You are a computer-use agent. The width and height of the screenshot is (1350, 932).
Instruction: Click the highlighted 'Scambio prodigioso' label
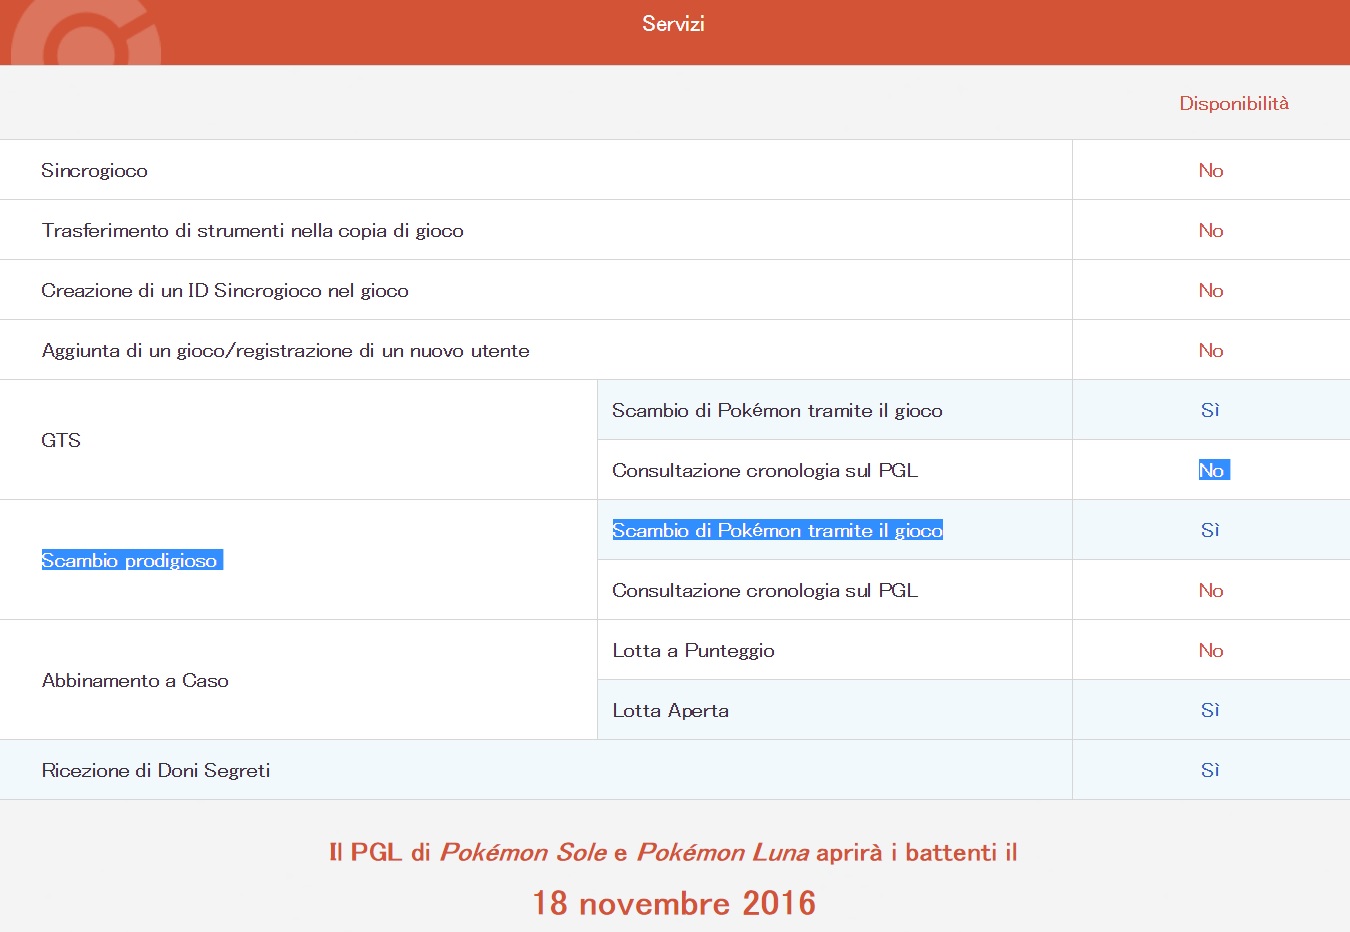(x=131, y=560)
